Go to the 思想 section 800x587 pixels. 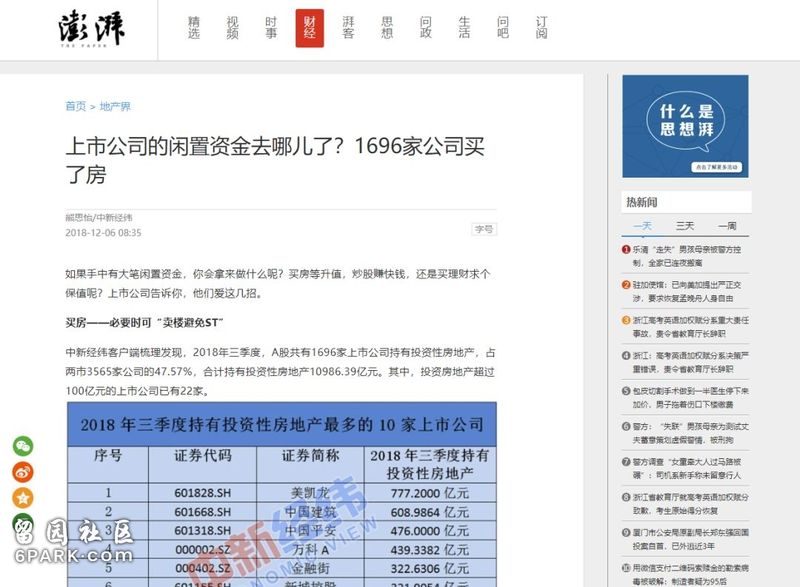[x=387, y=28]
